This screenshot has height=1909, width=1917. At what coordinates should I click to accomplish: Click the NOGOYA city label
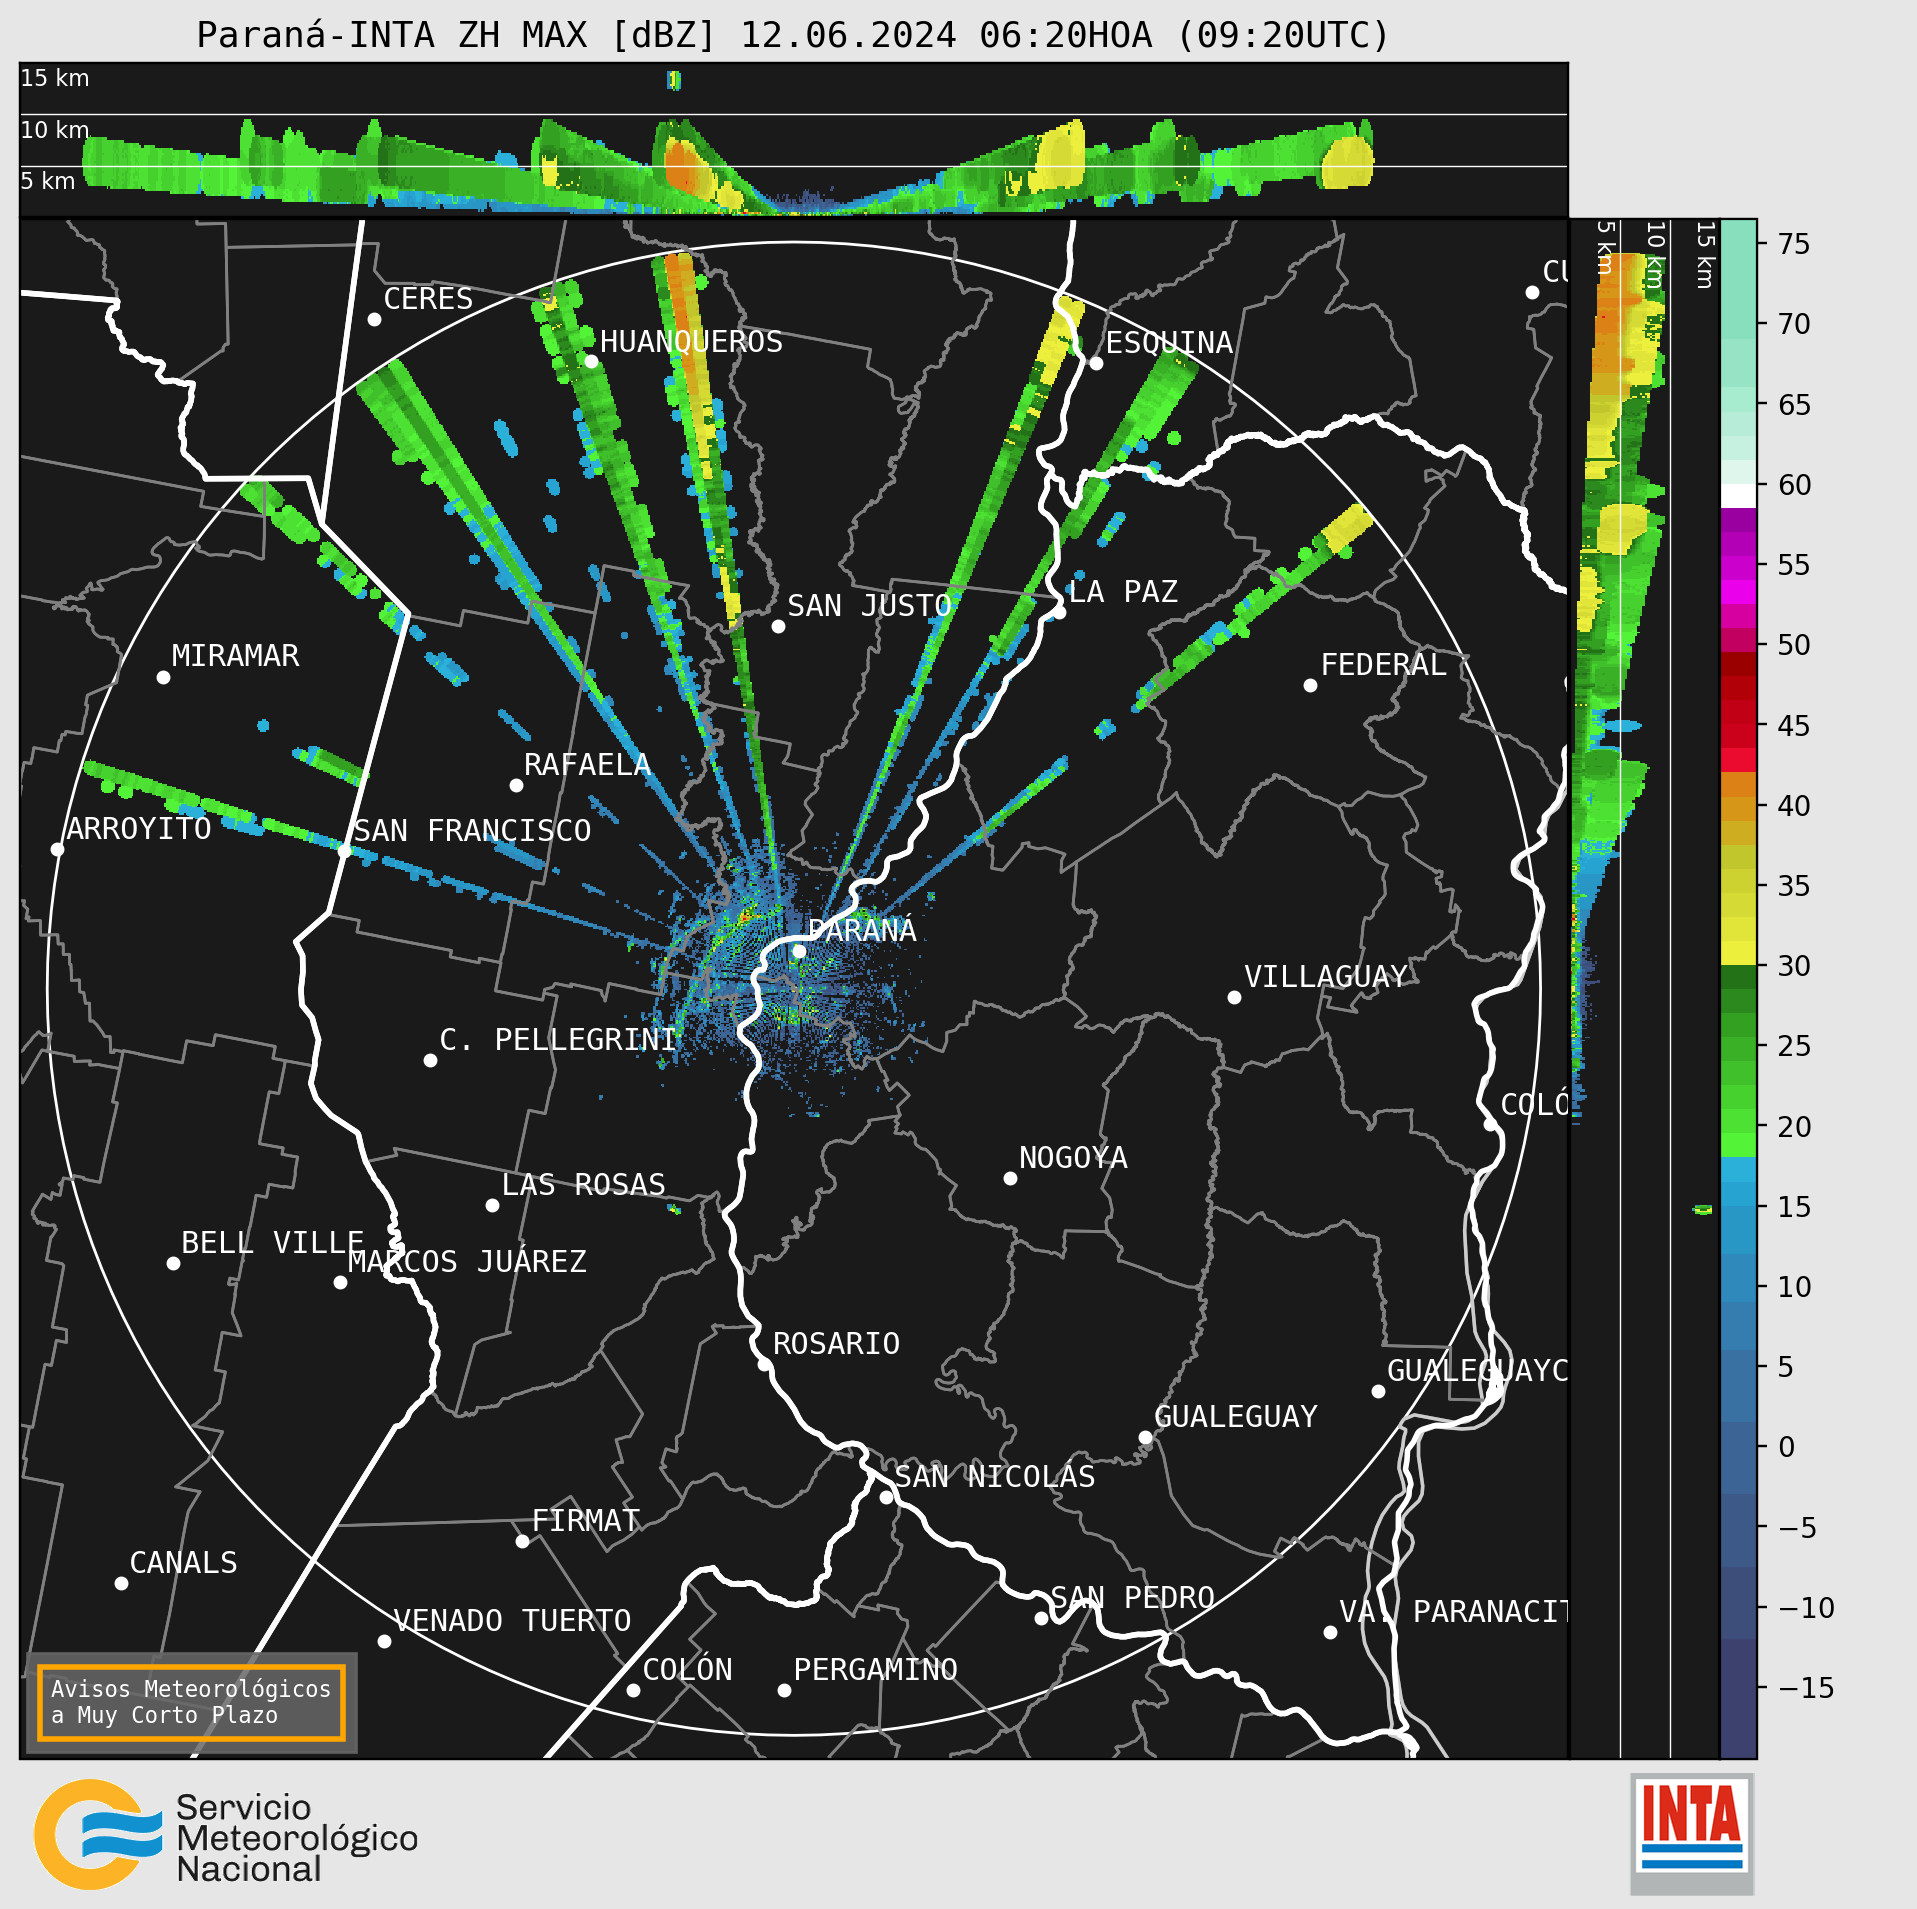1073,1158
